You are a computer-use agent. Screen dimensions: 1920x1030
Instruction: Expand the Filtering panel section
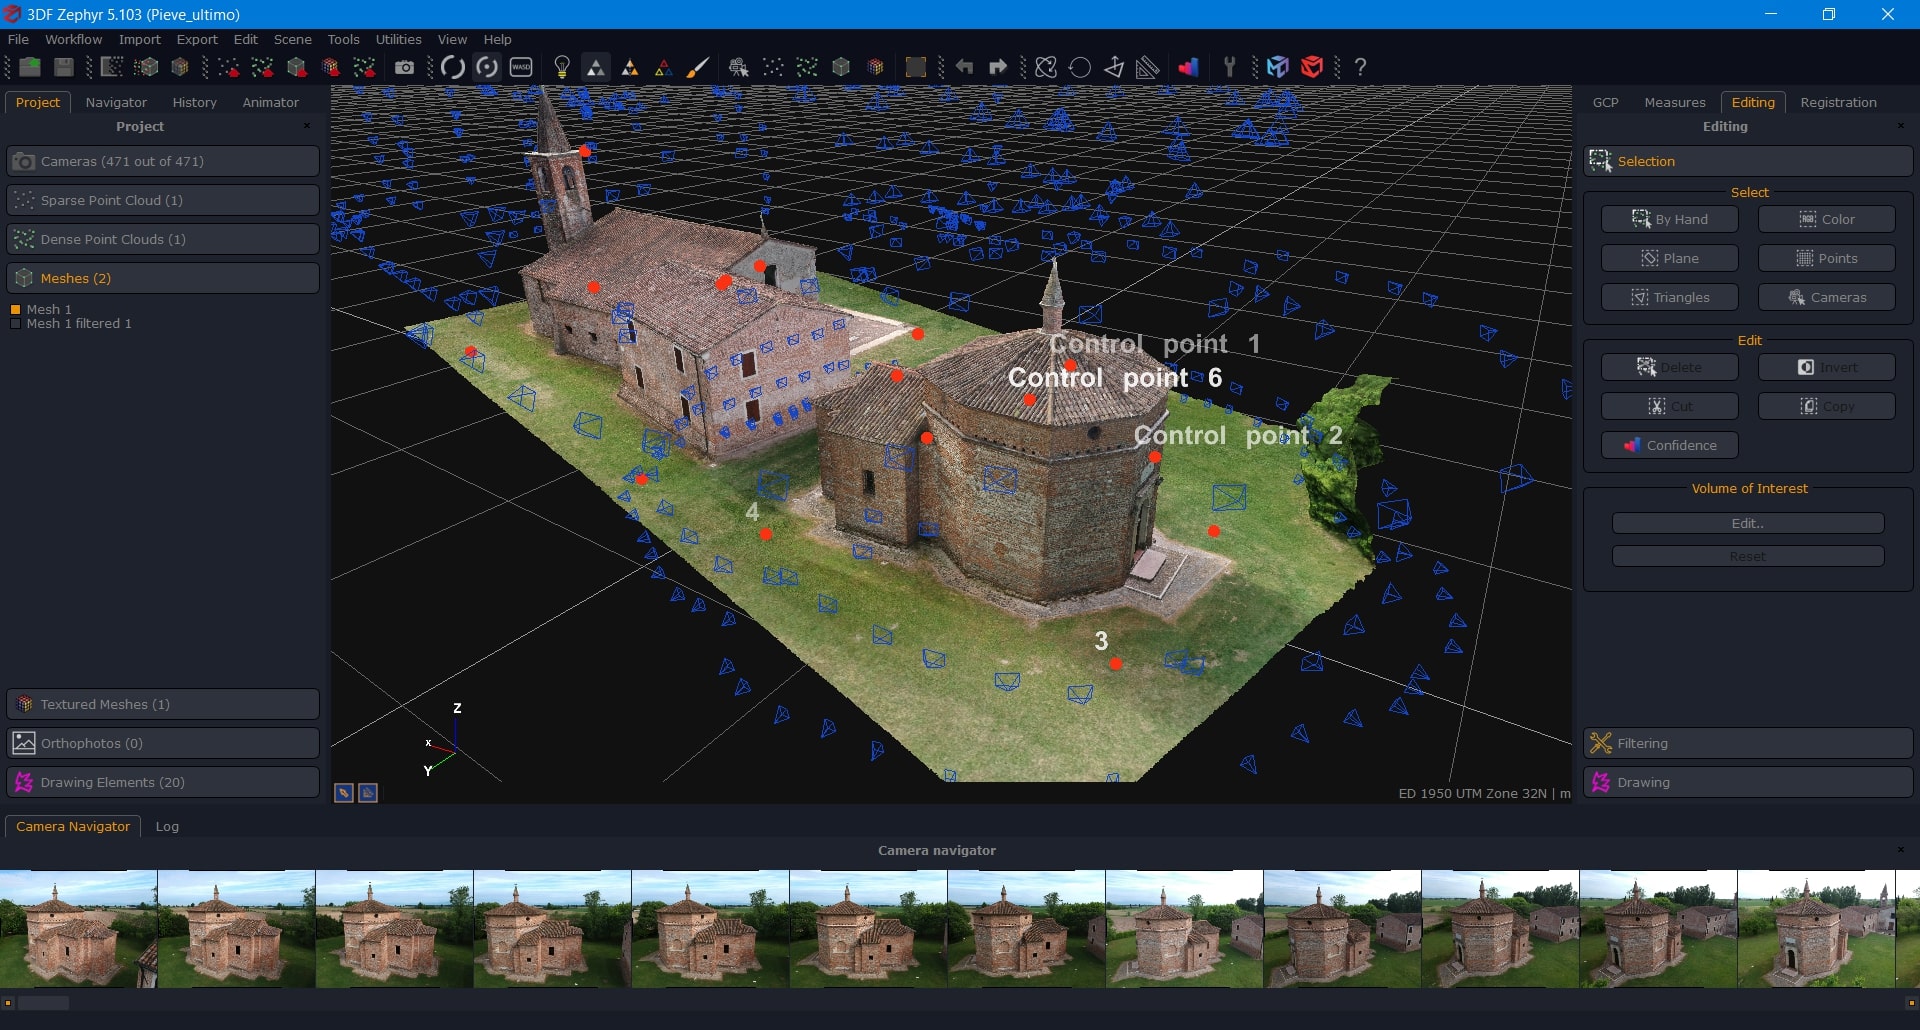(x=1747, y=743)
